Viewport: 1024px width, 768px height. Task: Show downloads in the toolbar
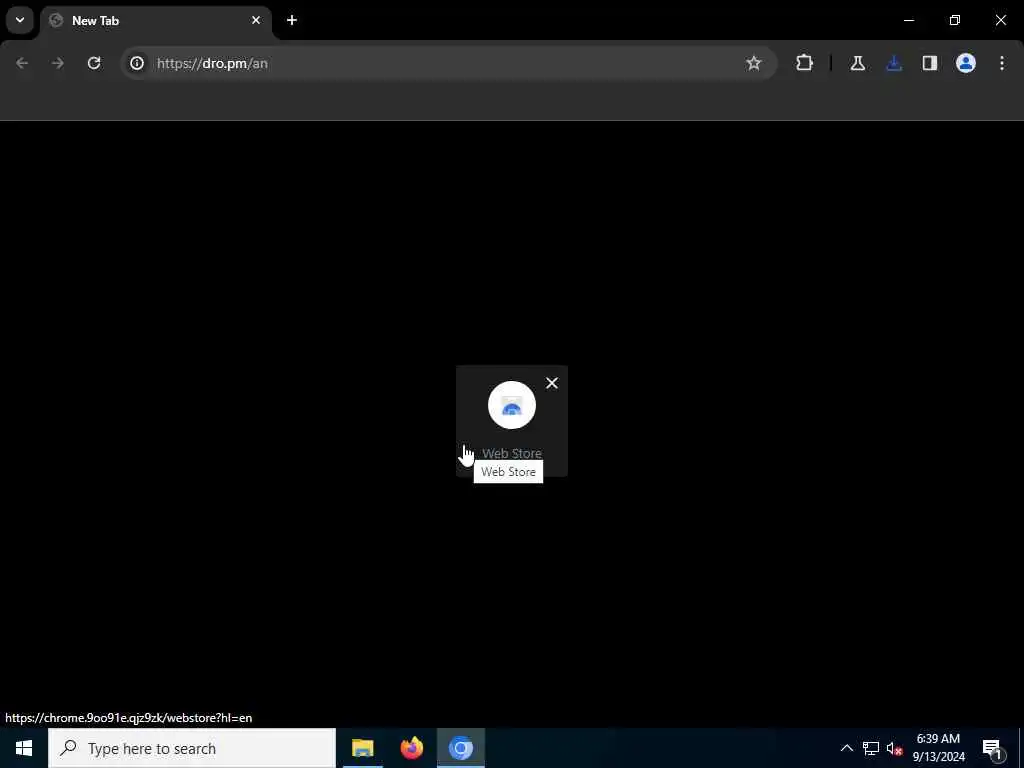894,63
